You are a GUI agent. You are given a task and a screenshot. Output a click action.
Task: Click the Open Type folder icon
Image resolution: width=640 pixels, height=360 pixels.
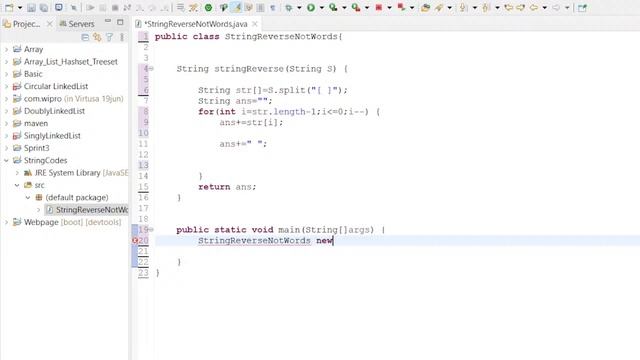[x=425, y=7]
